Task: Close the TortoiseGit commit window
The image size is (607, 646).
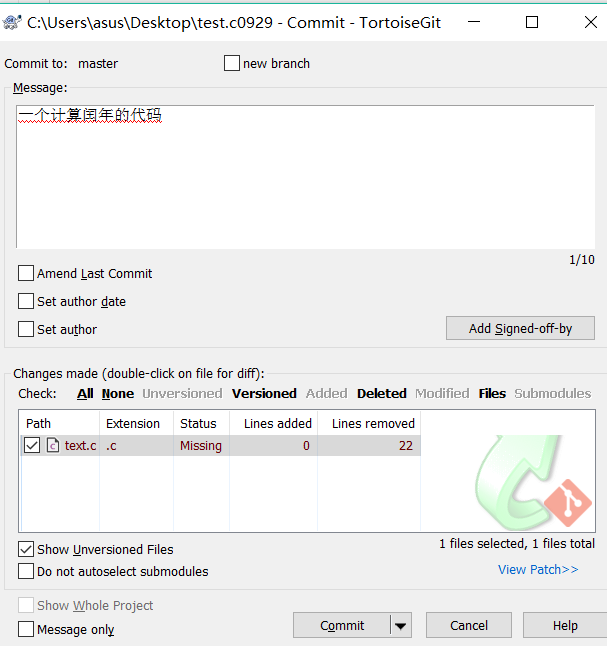Action: pos(591,22)
